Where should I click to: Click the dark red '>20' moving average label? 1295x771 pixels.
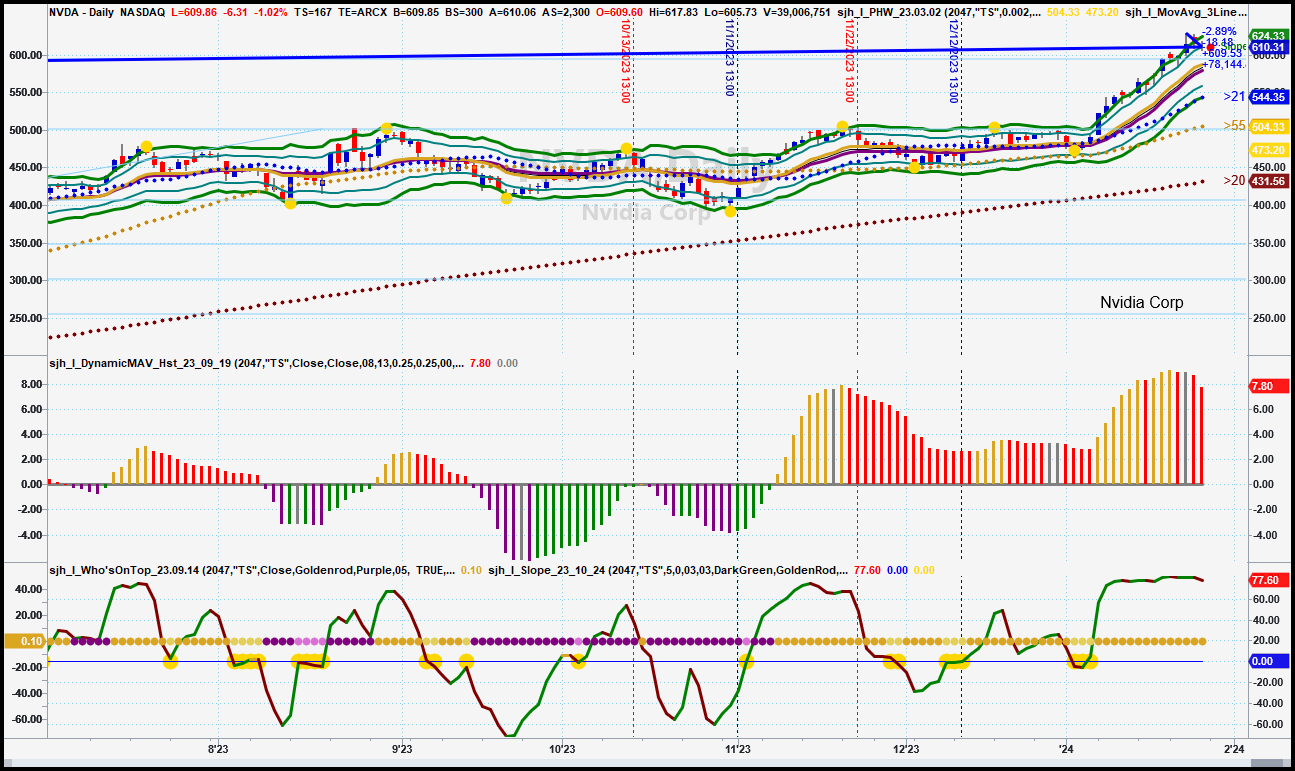(x=1234, y=180)
